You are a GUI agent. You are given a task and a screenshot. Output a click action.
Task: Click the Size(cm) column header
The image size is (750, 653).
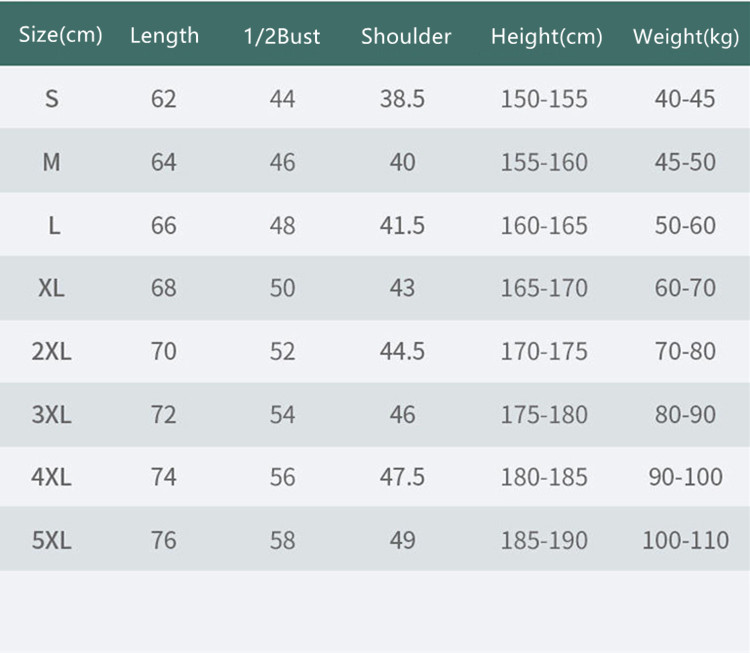click(60, 36)
